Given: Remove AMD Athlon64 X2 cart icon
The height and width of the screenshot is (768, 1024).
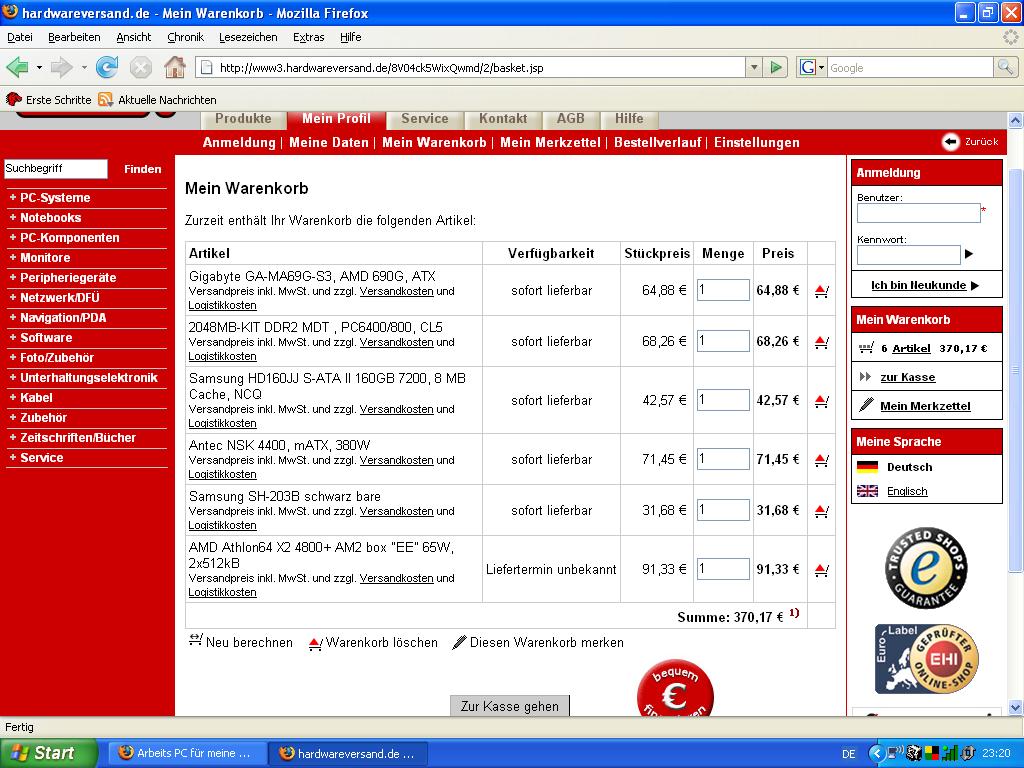Looking at the screenshot, I should click(822, 570).
